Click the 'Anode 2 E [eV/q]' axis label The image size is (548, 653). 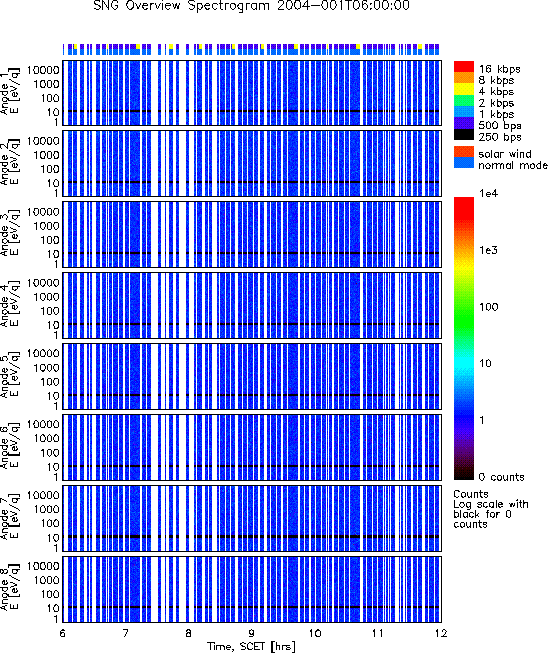tap(10, 163)
